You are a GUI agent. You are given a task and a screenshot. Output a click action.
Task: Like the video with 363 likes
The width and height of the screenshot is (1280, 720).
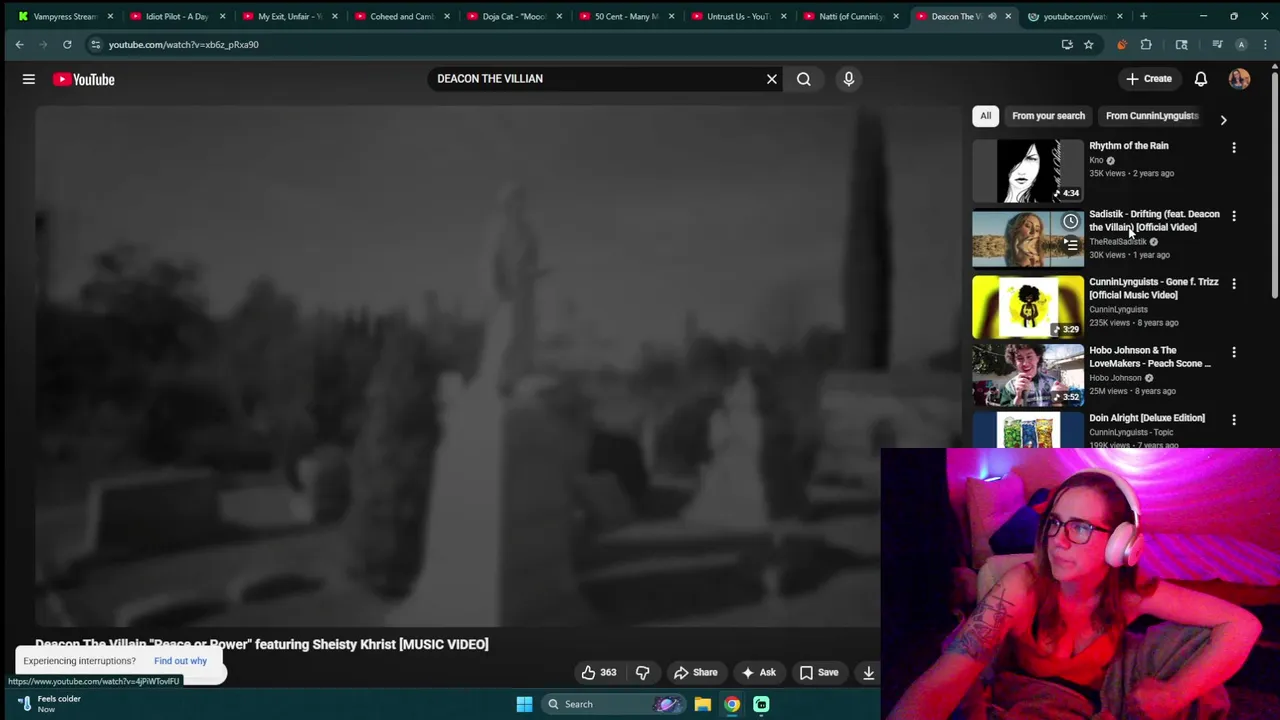598,673
